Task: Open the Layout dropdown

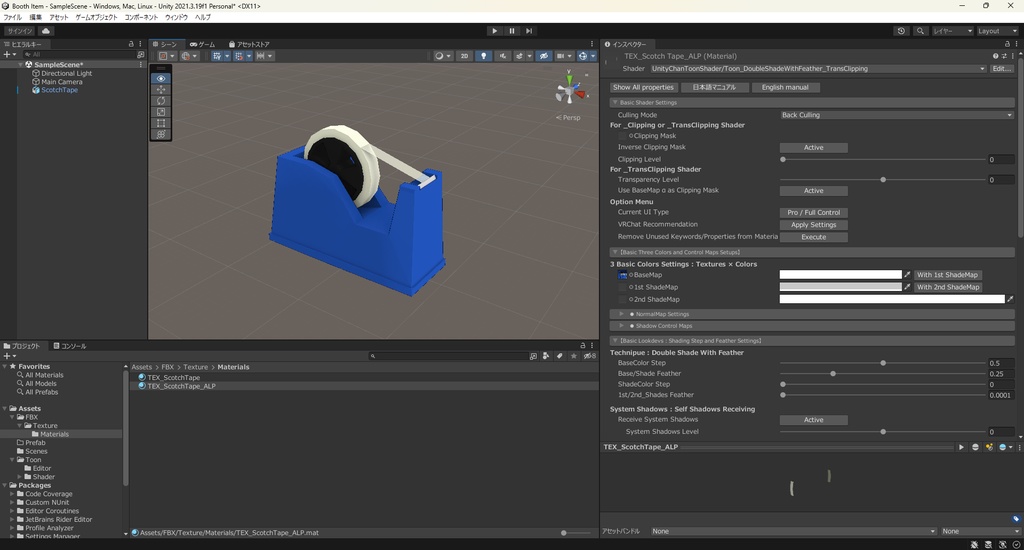Action: 997,31
